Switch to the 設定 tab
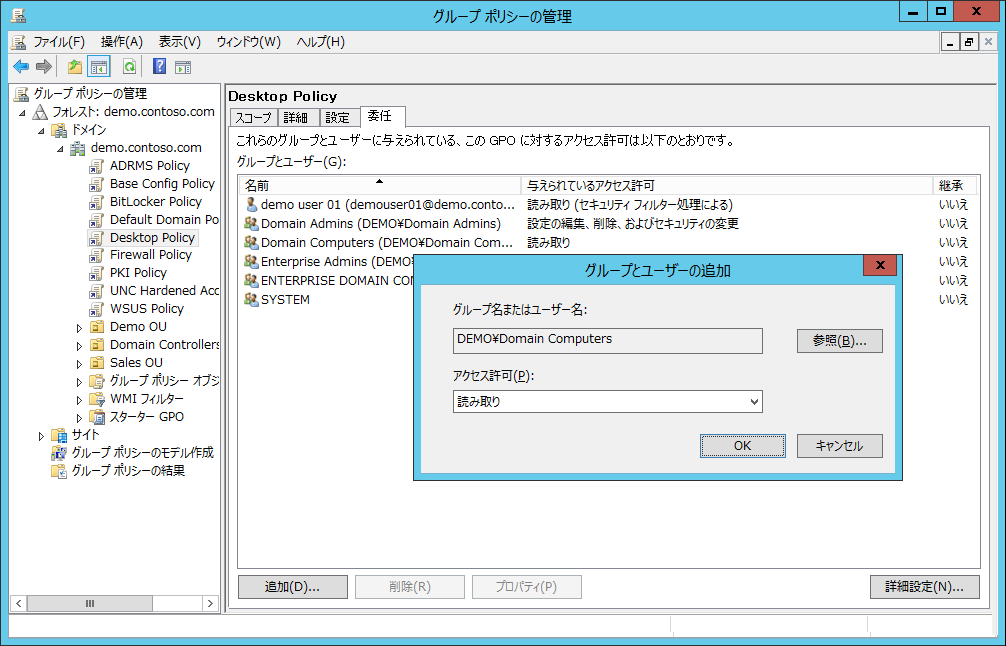This screenshot has width=1006, height=646. pos(338,117)
